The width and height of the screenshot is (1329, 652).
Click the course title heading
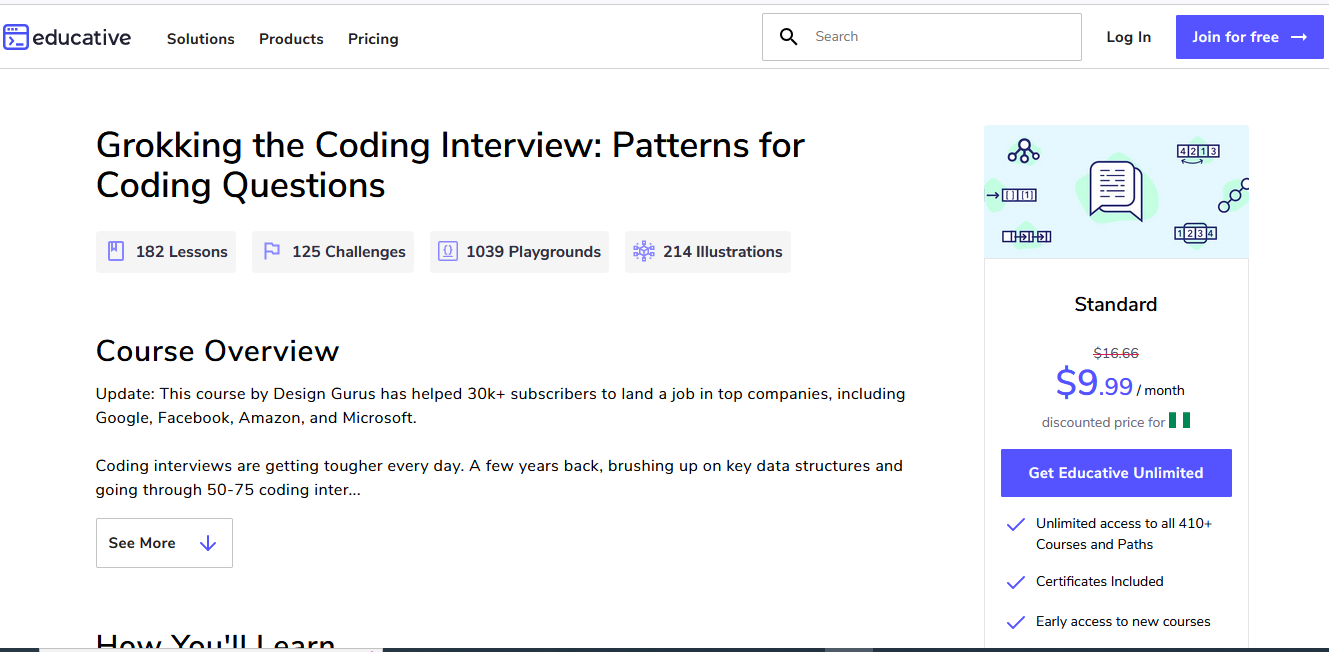pos(450,165)
